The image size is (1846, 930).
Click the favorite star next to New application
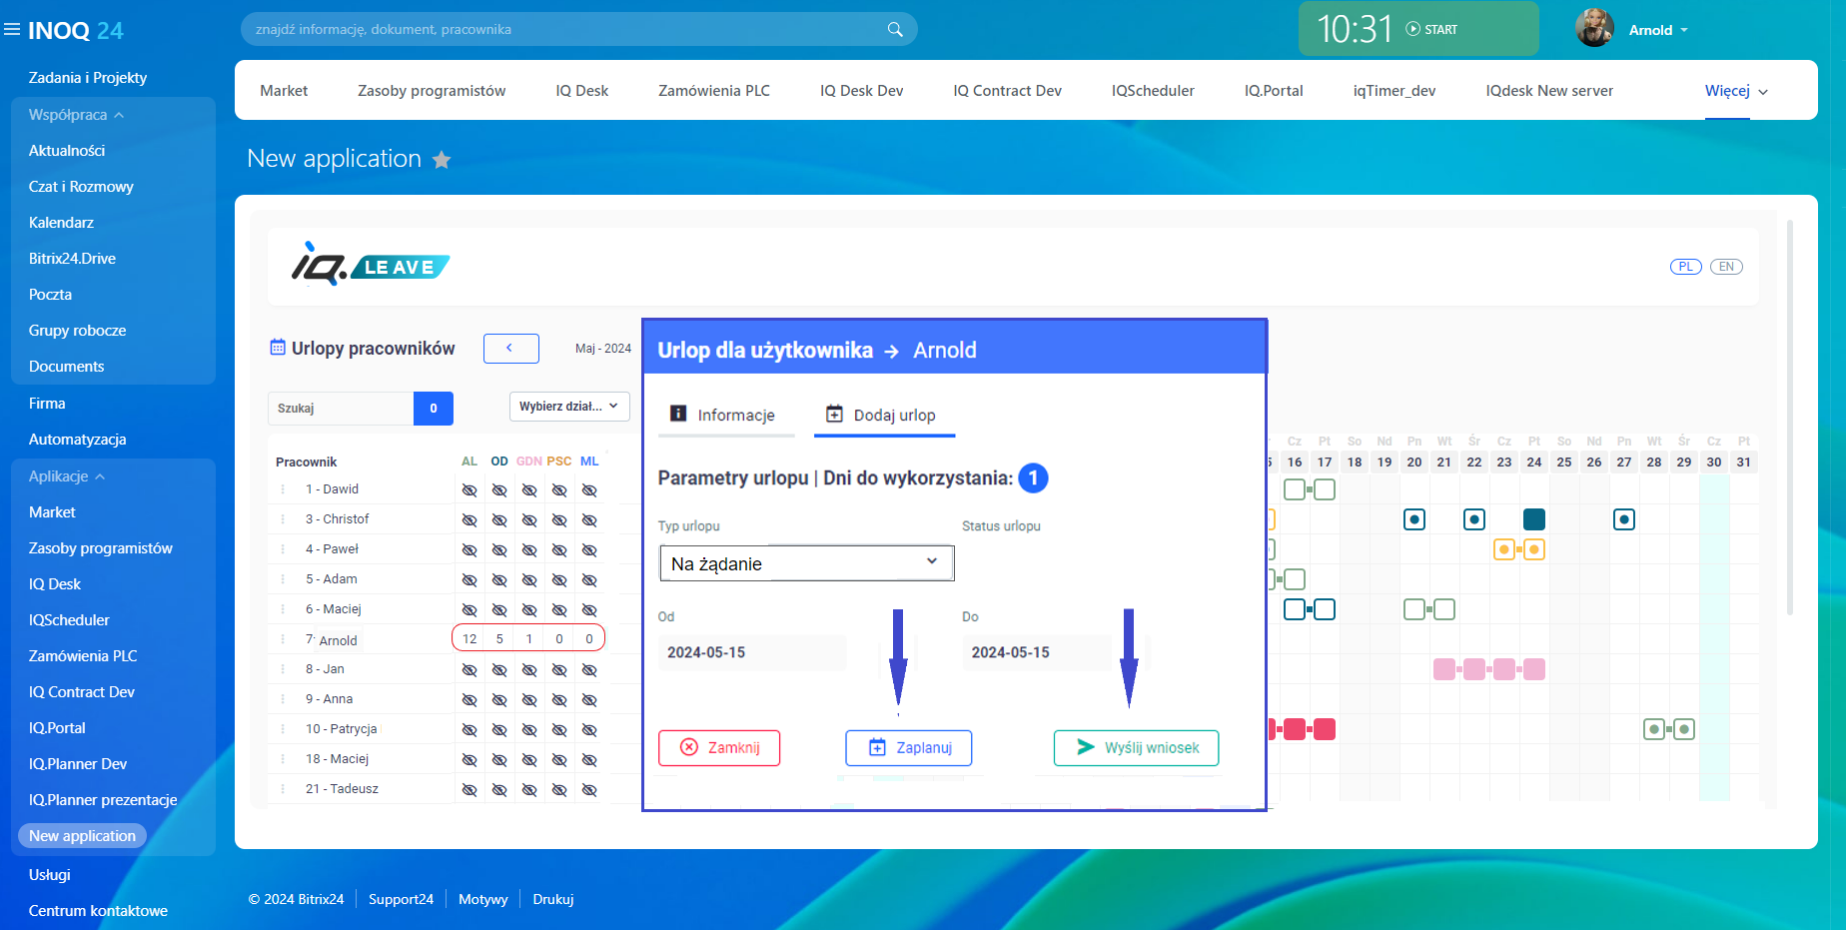click(441, 160)
